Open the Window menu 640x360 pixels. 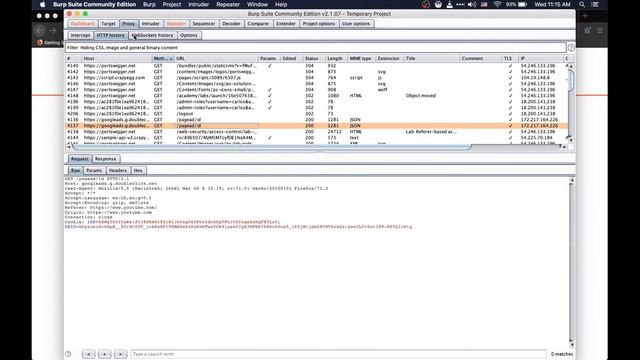tap(257, 4)
